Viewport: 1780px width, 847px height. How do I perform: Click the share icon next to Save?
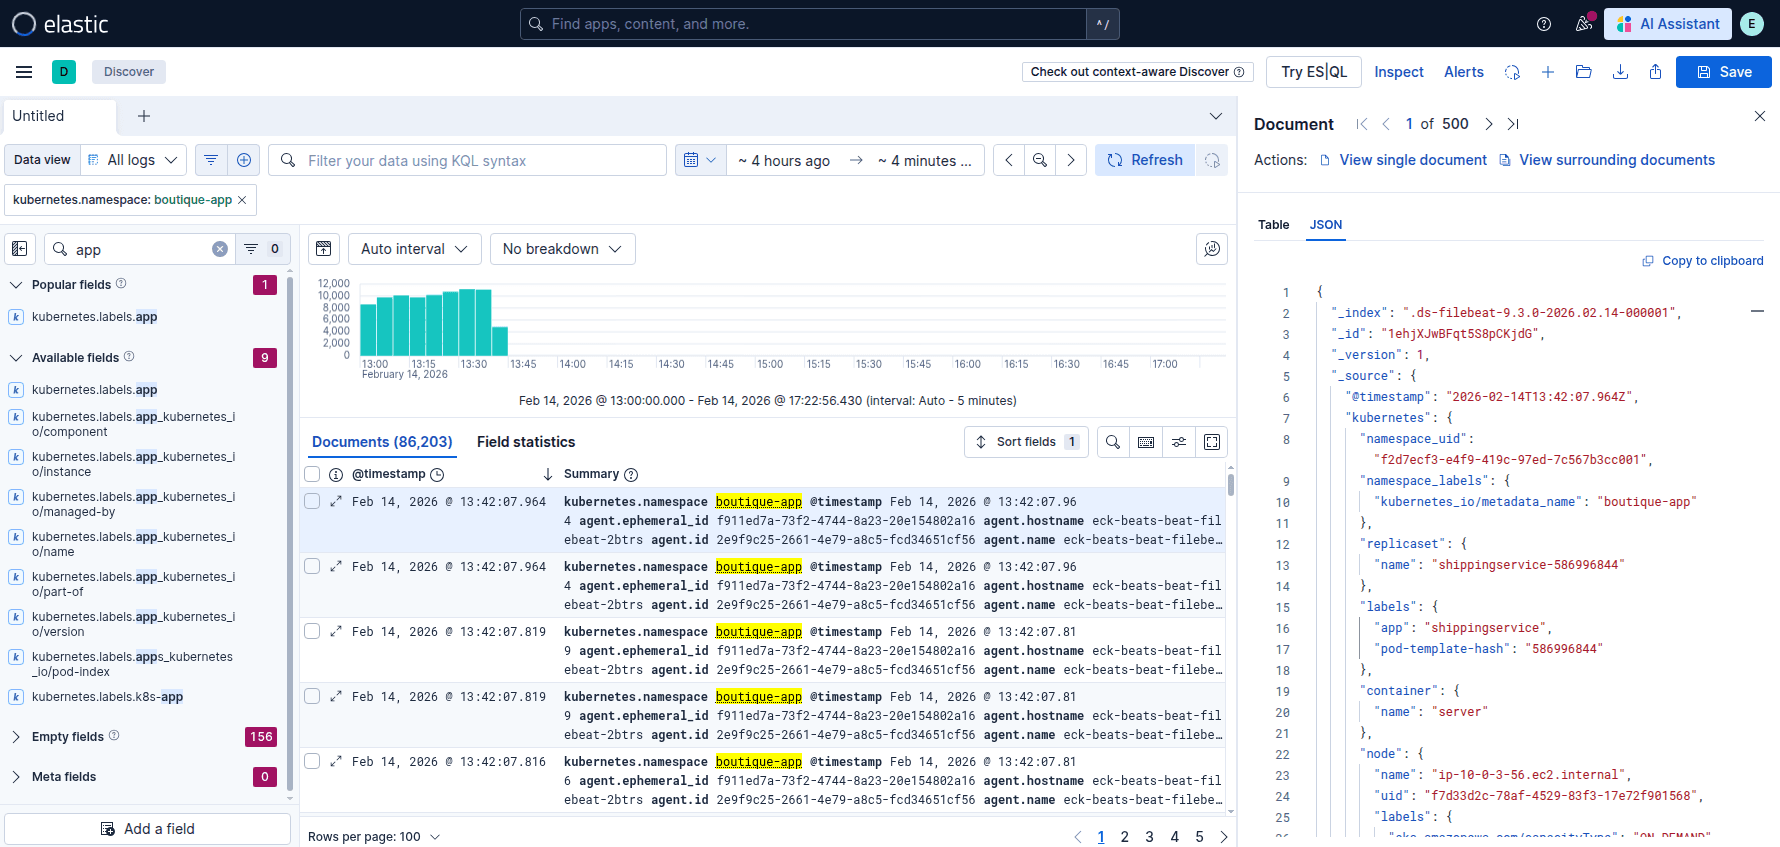click(x=1656, y=72)
